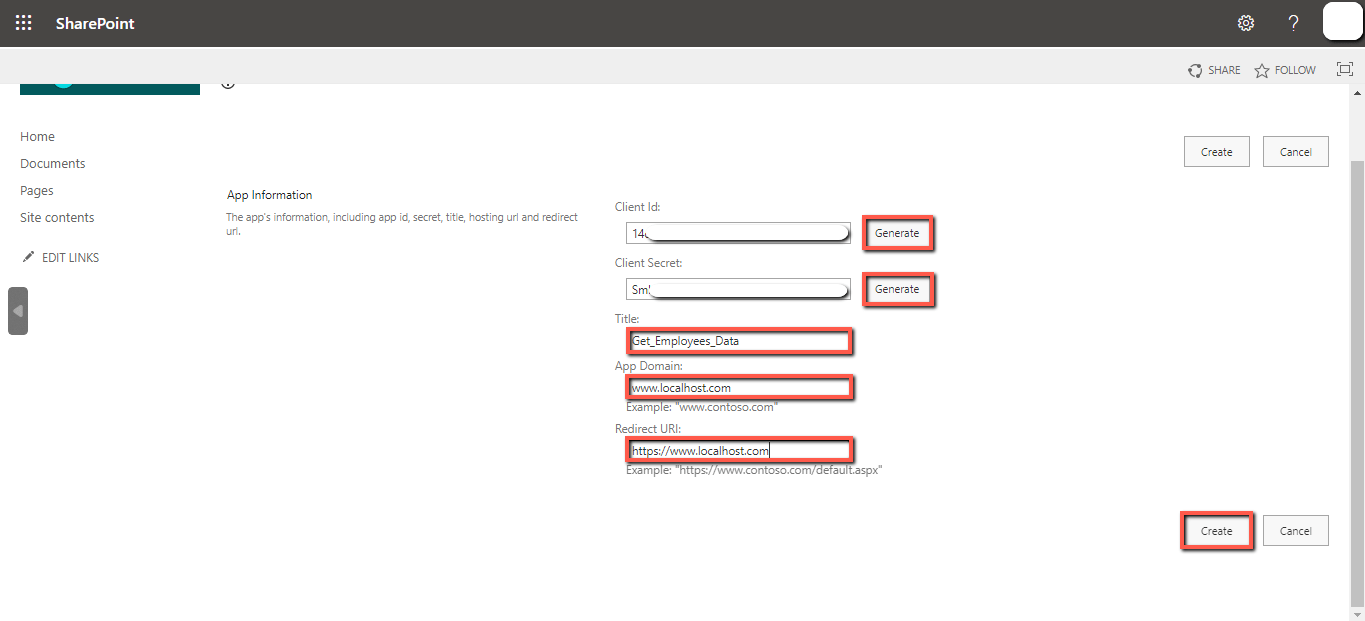1365x621 pixels.
Task: Click the Title field with Get_Employees_Data
Action: [x=740, y=341]
